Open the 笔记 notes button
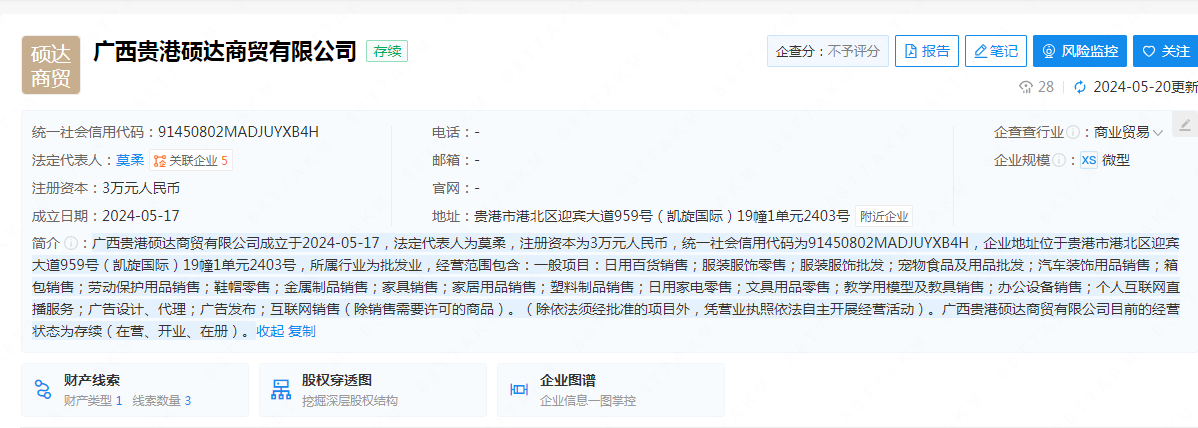Image resolution: width=1198 pixels, height=428 pixels. [x=996, y=51]
